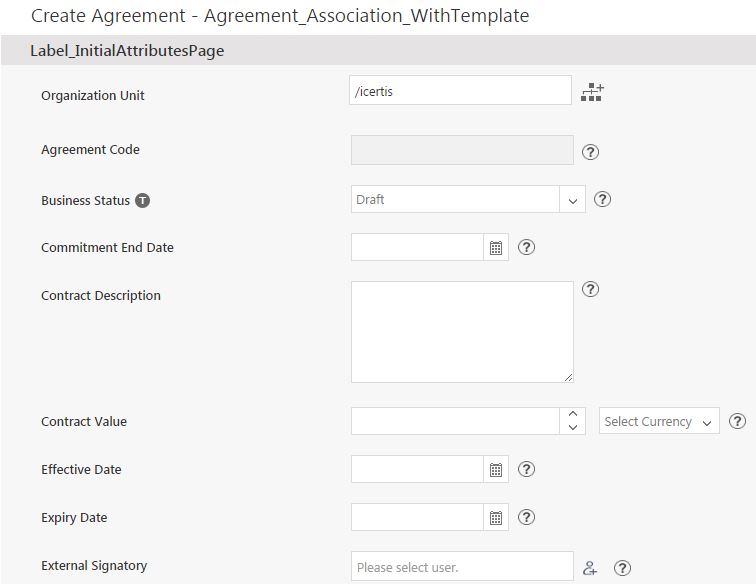Viewport: 756px width, 584px height.
Task: Click the T badge next to Business Status
Action: tap(143, 200)
